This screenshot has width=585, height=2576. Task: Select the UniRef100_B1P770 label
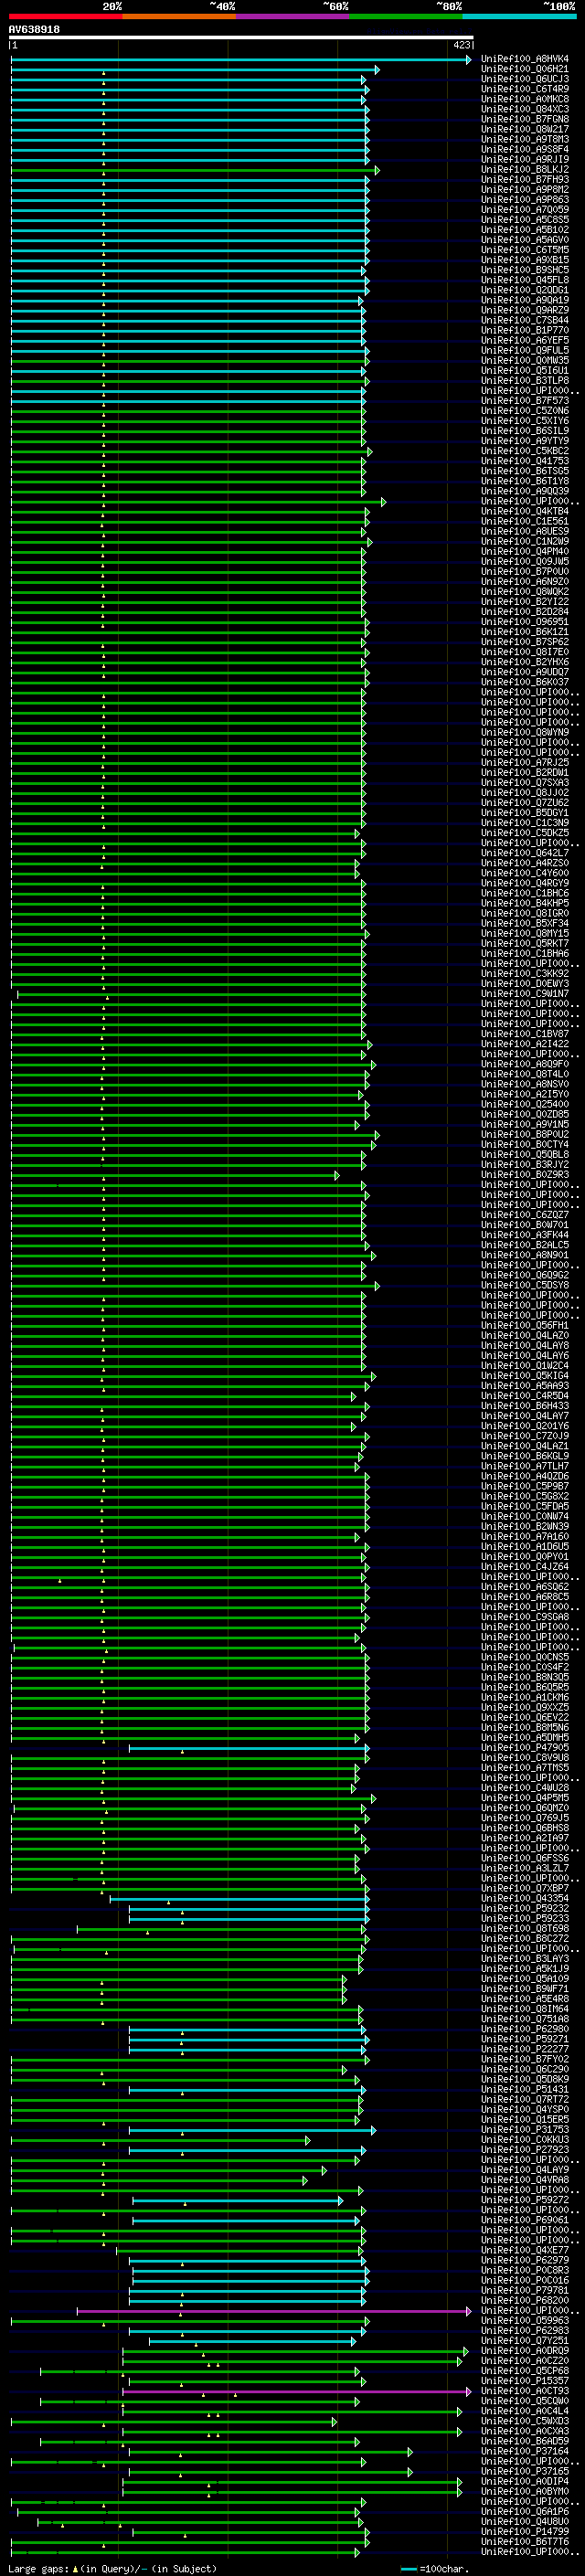pos(525,330)
